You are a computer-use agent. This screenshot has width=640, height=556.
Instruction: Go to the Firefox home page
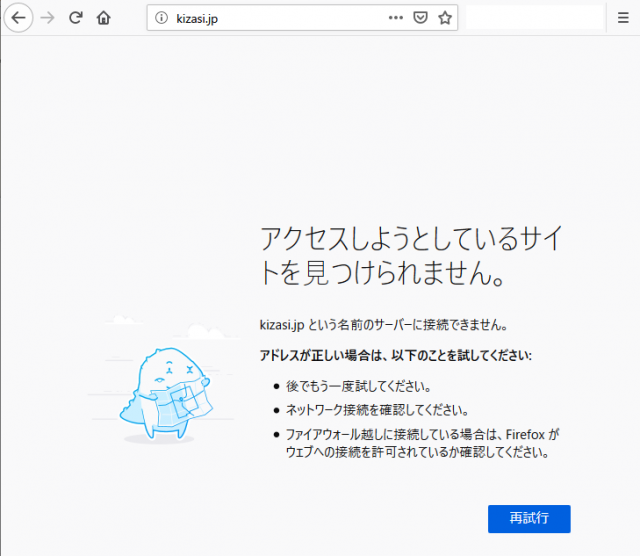click(x=104, y=18)
